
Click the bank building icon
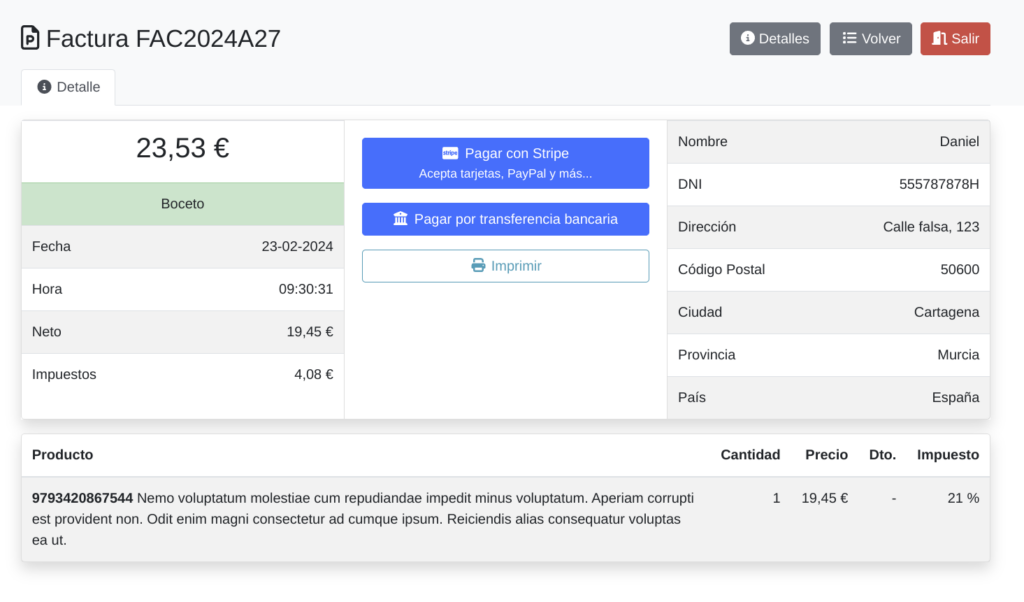click(401, 219)
